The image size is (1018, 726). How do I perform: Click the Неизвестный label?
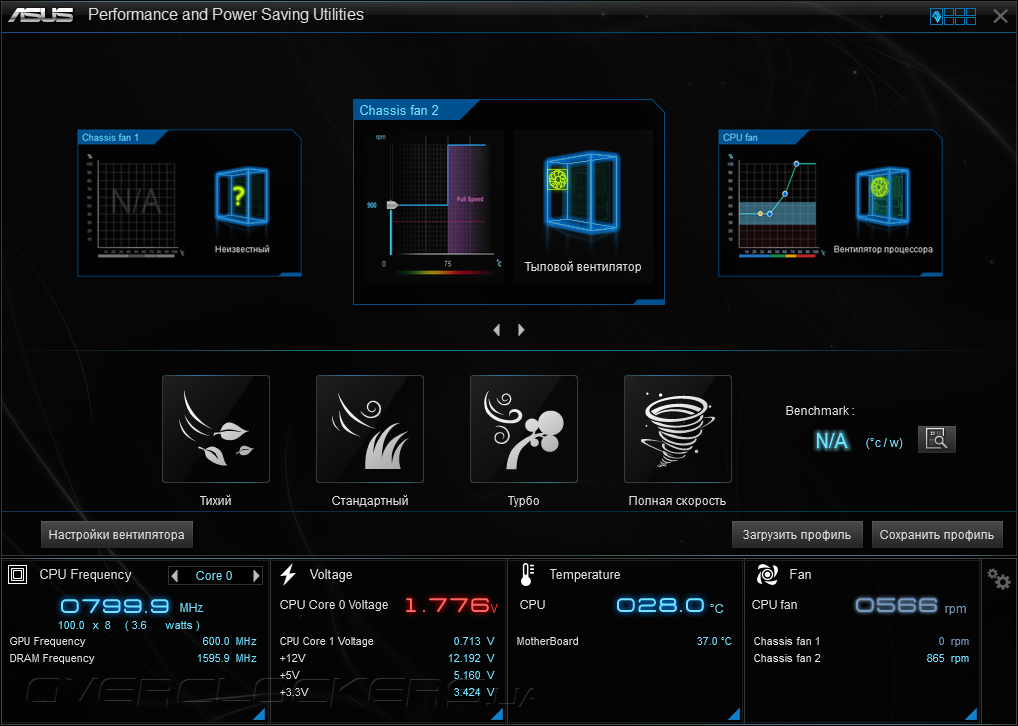coord(242,249)
